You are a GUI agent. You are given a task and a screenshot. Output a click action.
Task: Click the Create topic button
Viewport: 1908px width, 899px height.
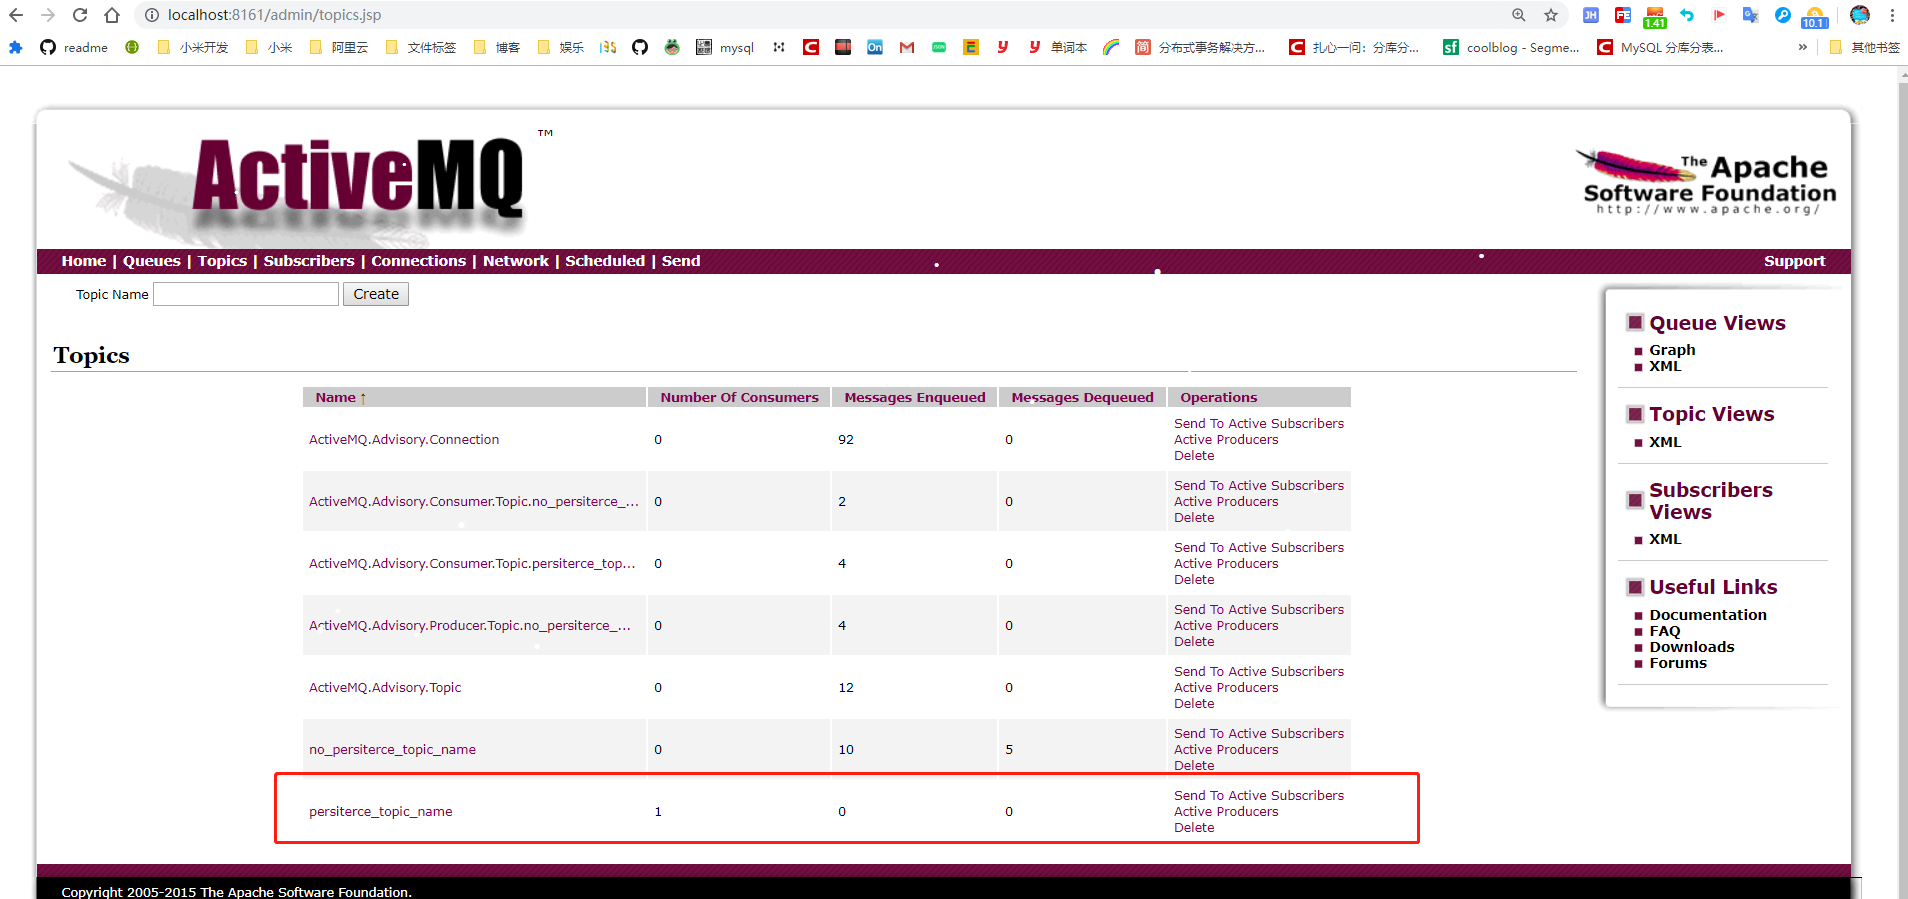coord(376,294)
